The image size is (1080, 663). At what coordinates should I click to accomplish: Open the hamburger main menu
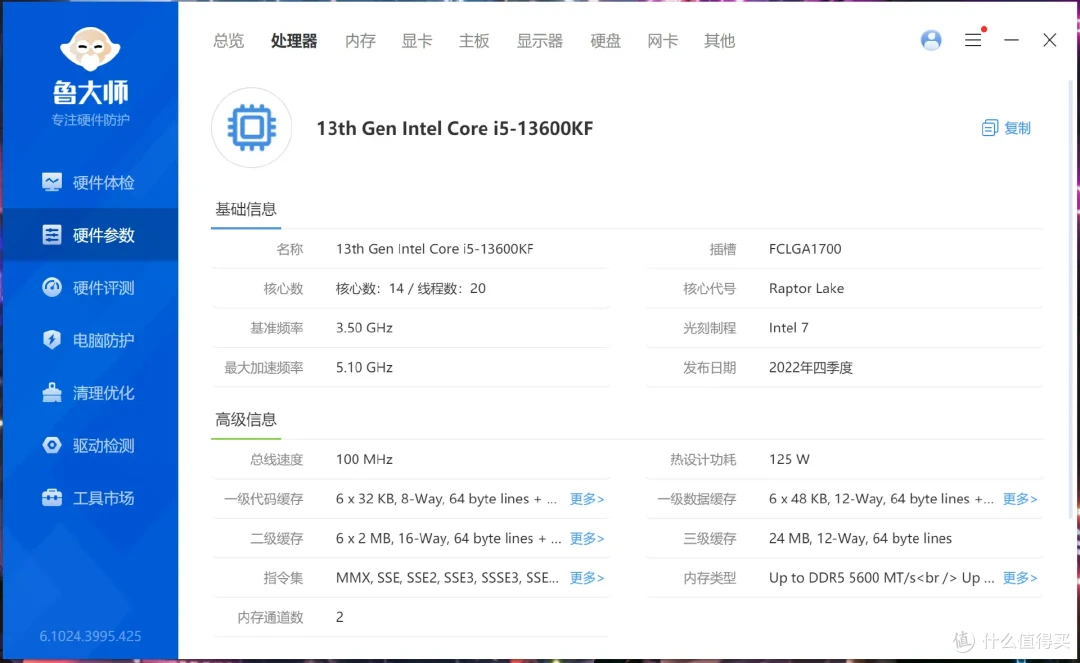(973, 40)
